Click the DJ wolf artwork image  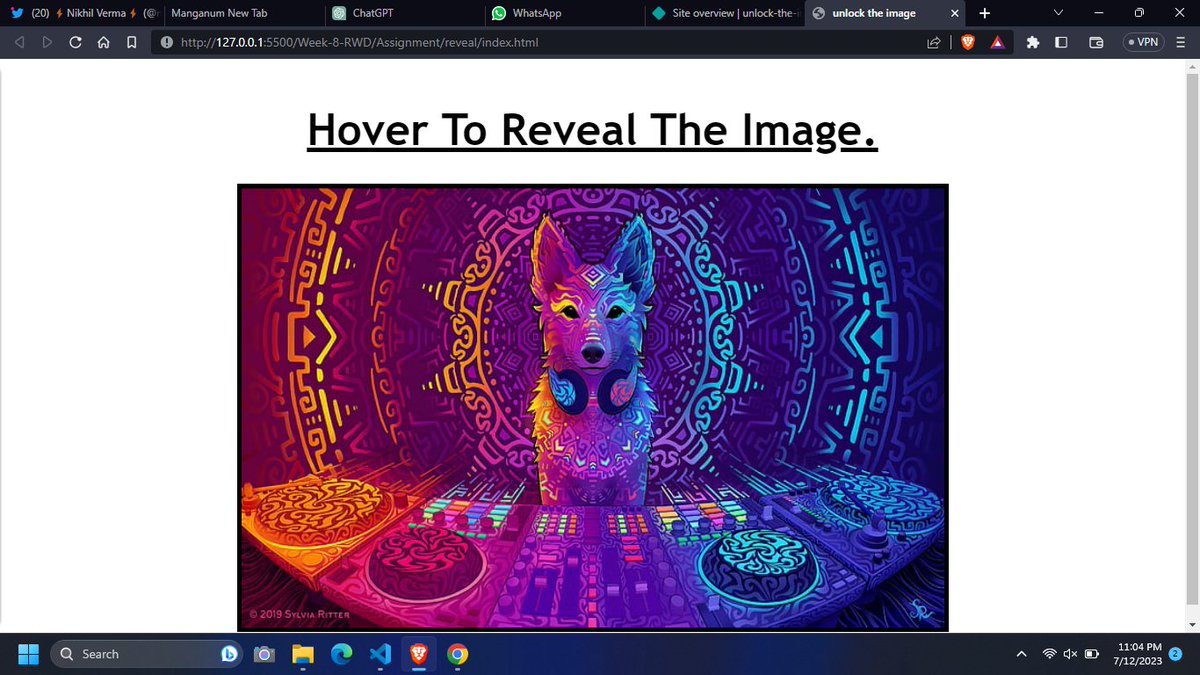tap(593, 408)
